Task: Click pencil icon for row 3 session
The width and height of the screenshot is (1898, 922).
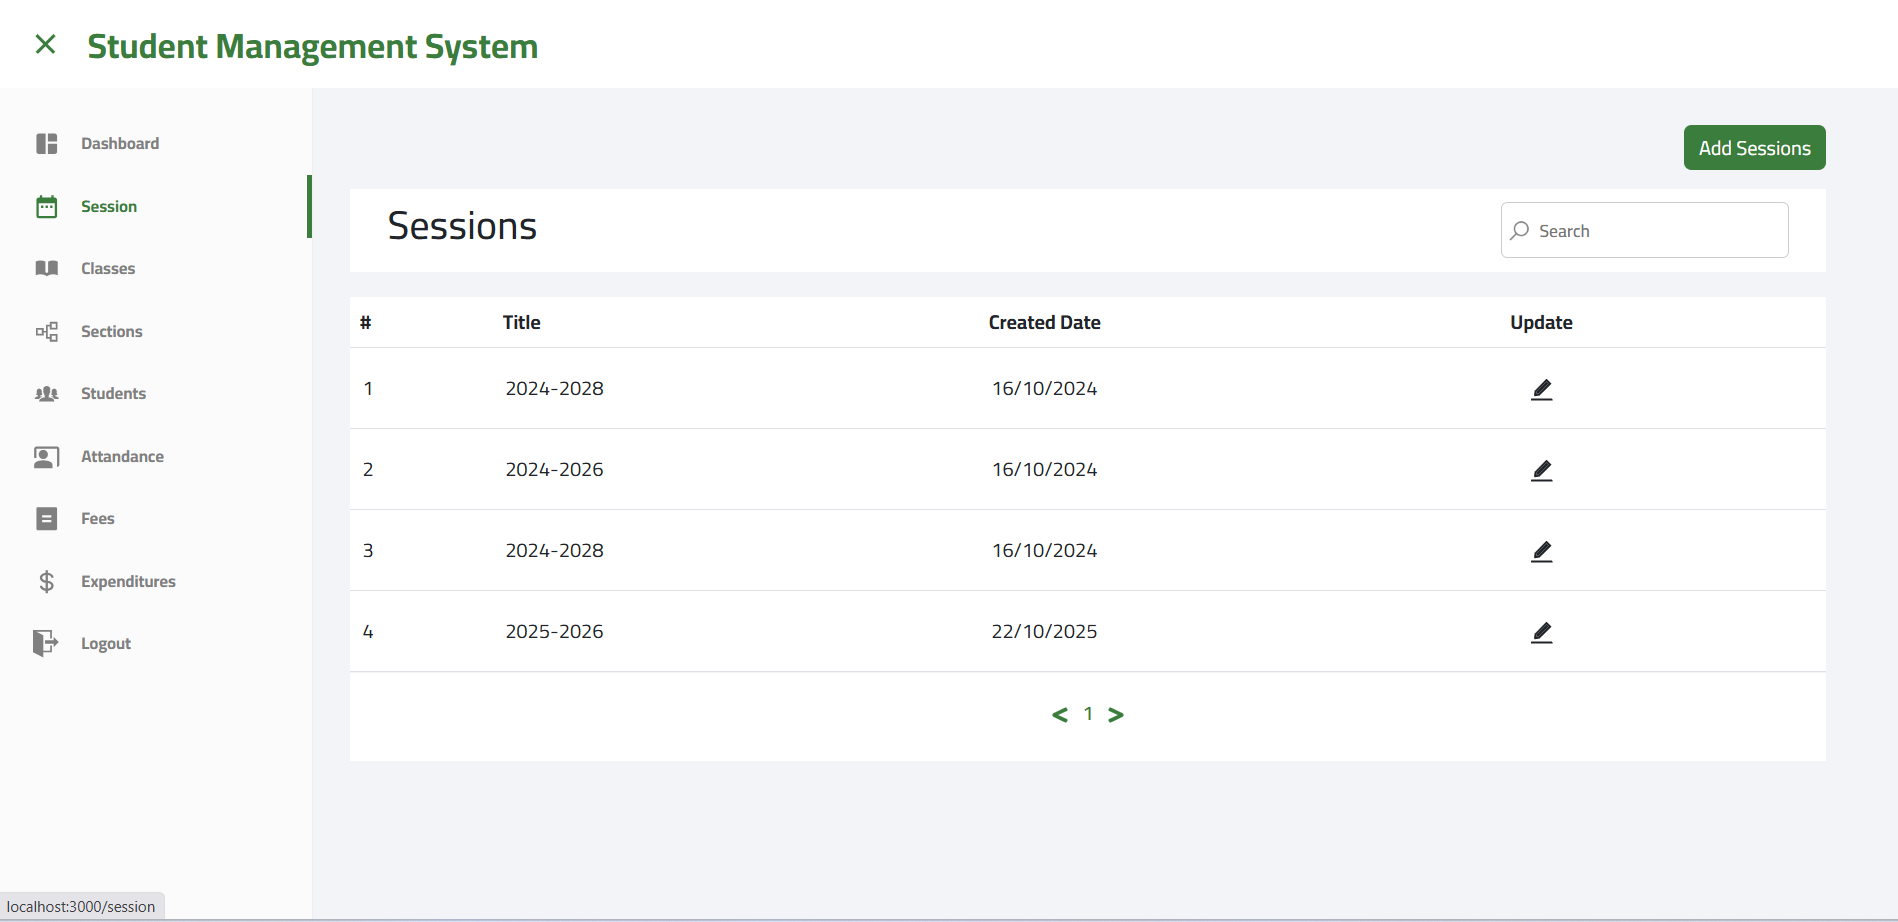Action: point(1541,552)
